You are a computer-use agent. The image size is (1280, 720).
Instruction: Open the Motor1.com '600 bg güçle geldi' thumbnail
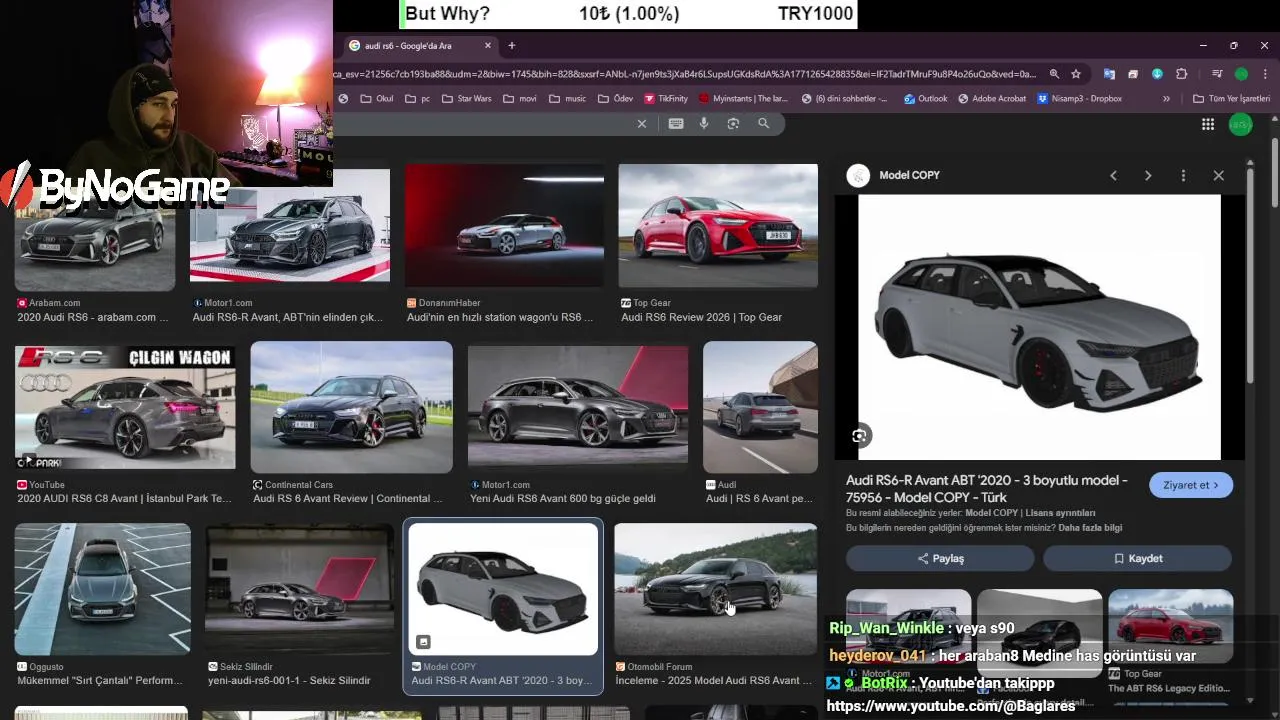click(578, 405)
